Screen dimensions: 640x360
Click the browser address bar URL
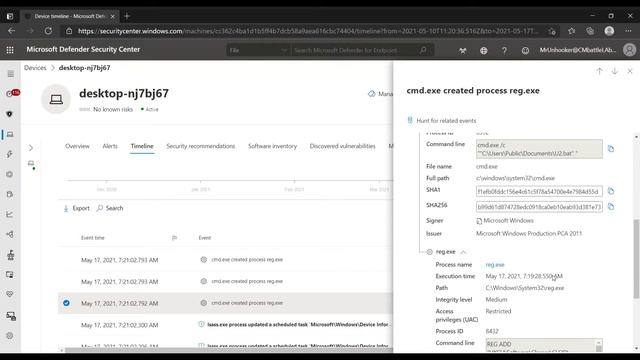coord(308,31)
